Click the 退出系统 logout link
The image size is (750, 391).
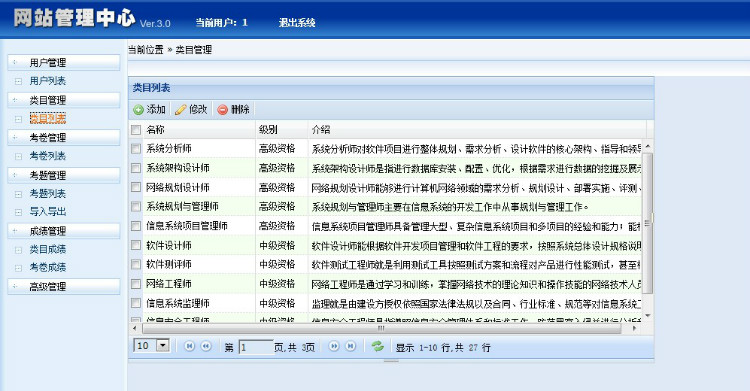[297, 22]
